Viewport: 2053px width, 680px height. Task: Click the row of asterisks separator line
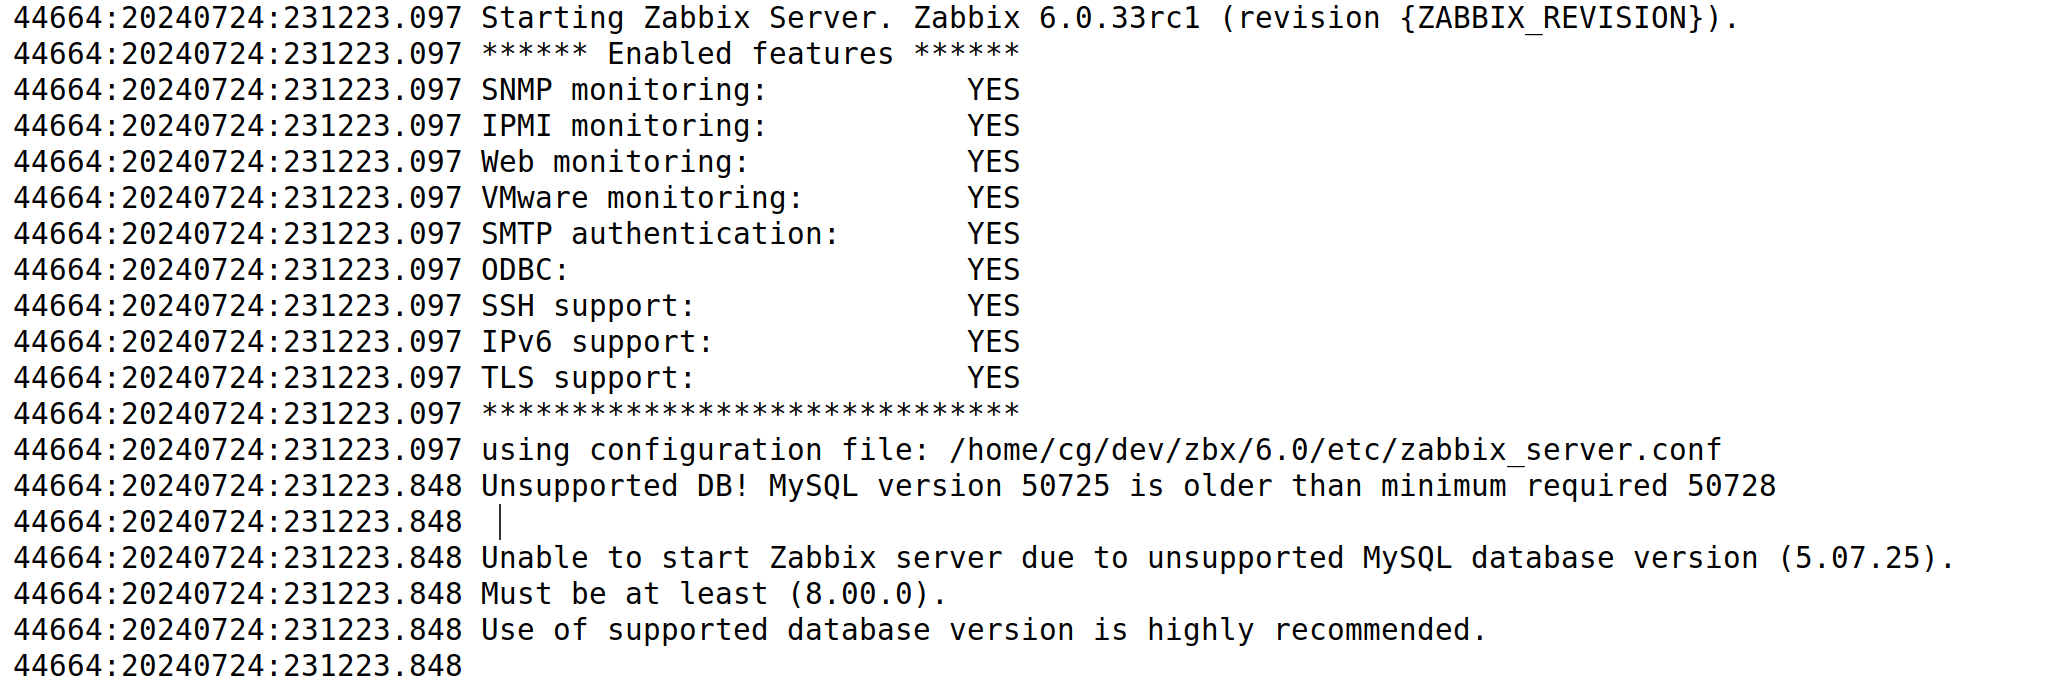click(x=750, y=413)
